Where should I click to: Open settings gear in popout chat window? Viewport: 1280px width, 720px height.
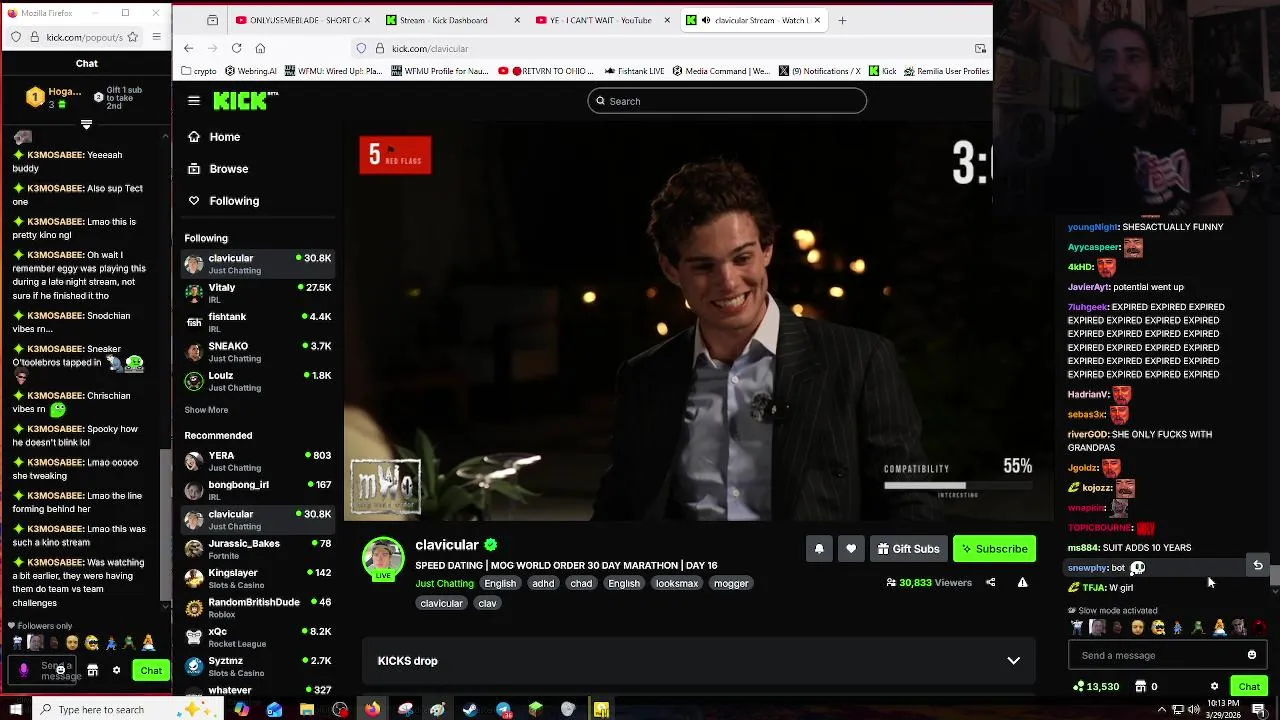(x=116, y=671)
